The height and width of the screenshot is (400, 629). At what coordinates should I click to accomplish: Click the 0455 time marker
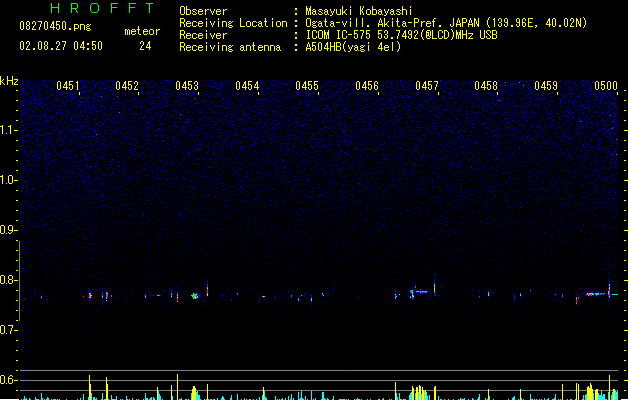(x=307, y=86)
